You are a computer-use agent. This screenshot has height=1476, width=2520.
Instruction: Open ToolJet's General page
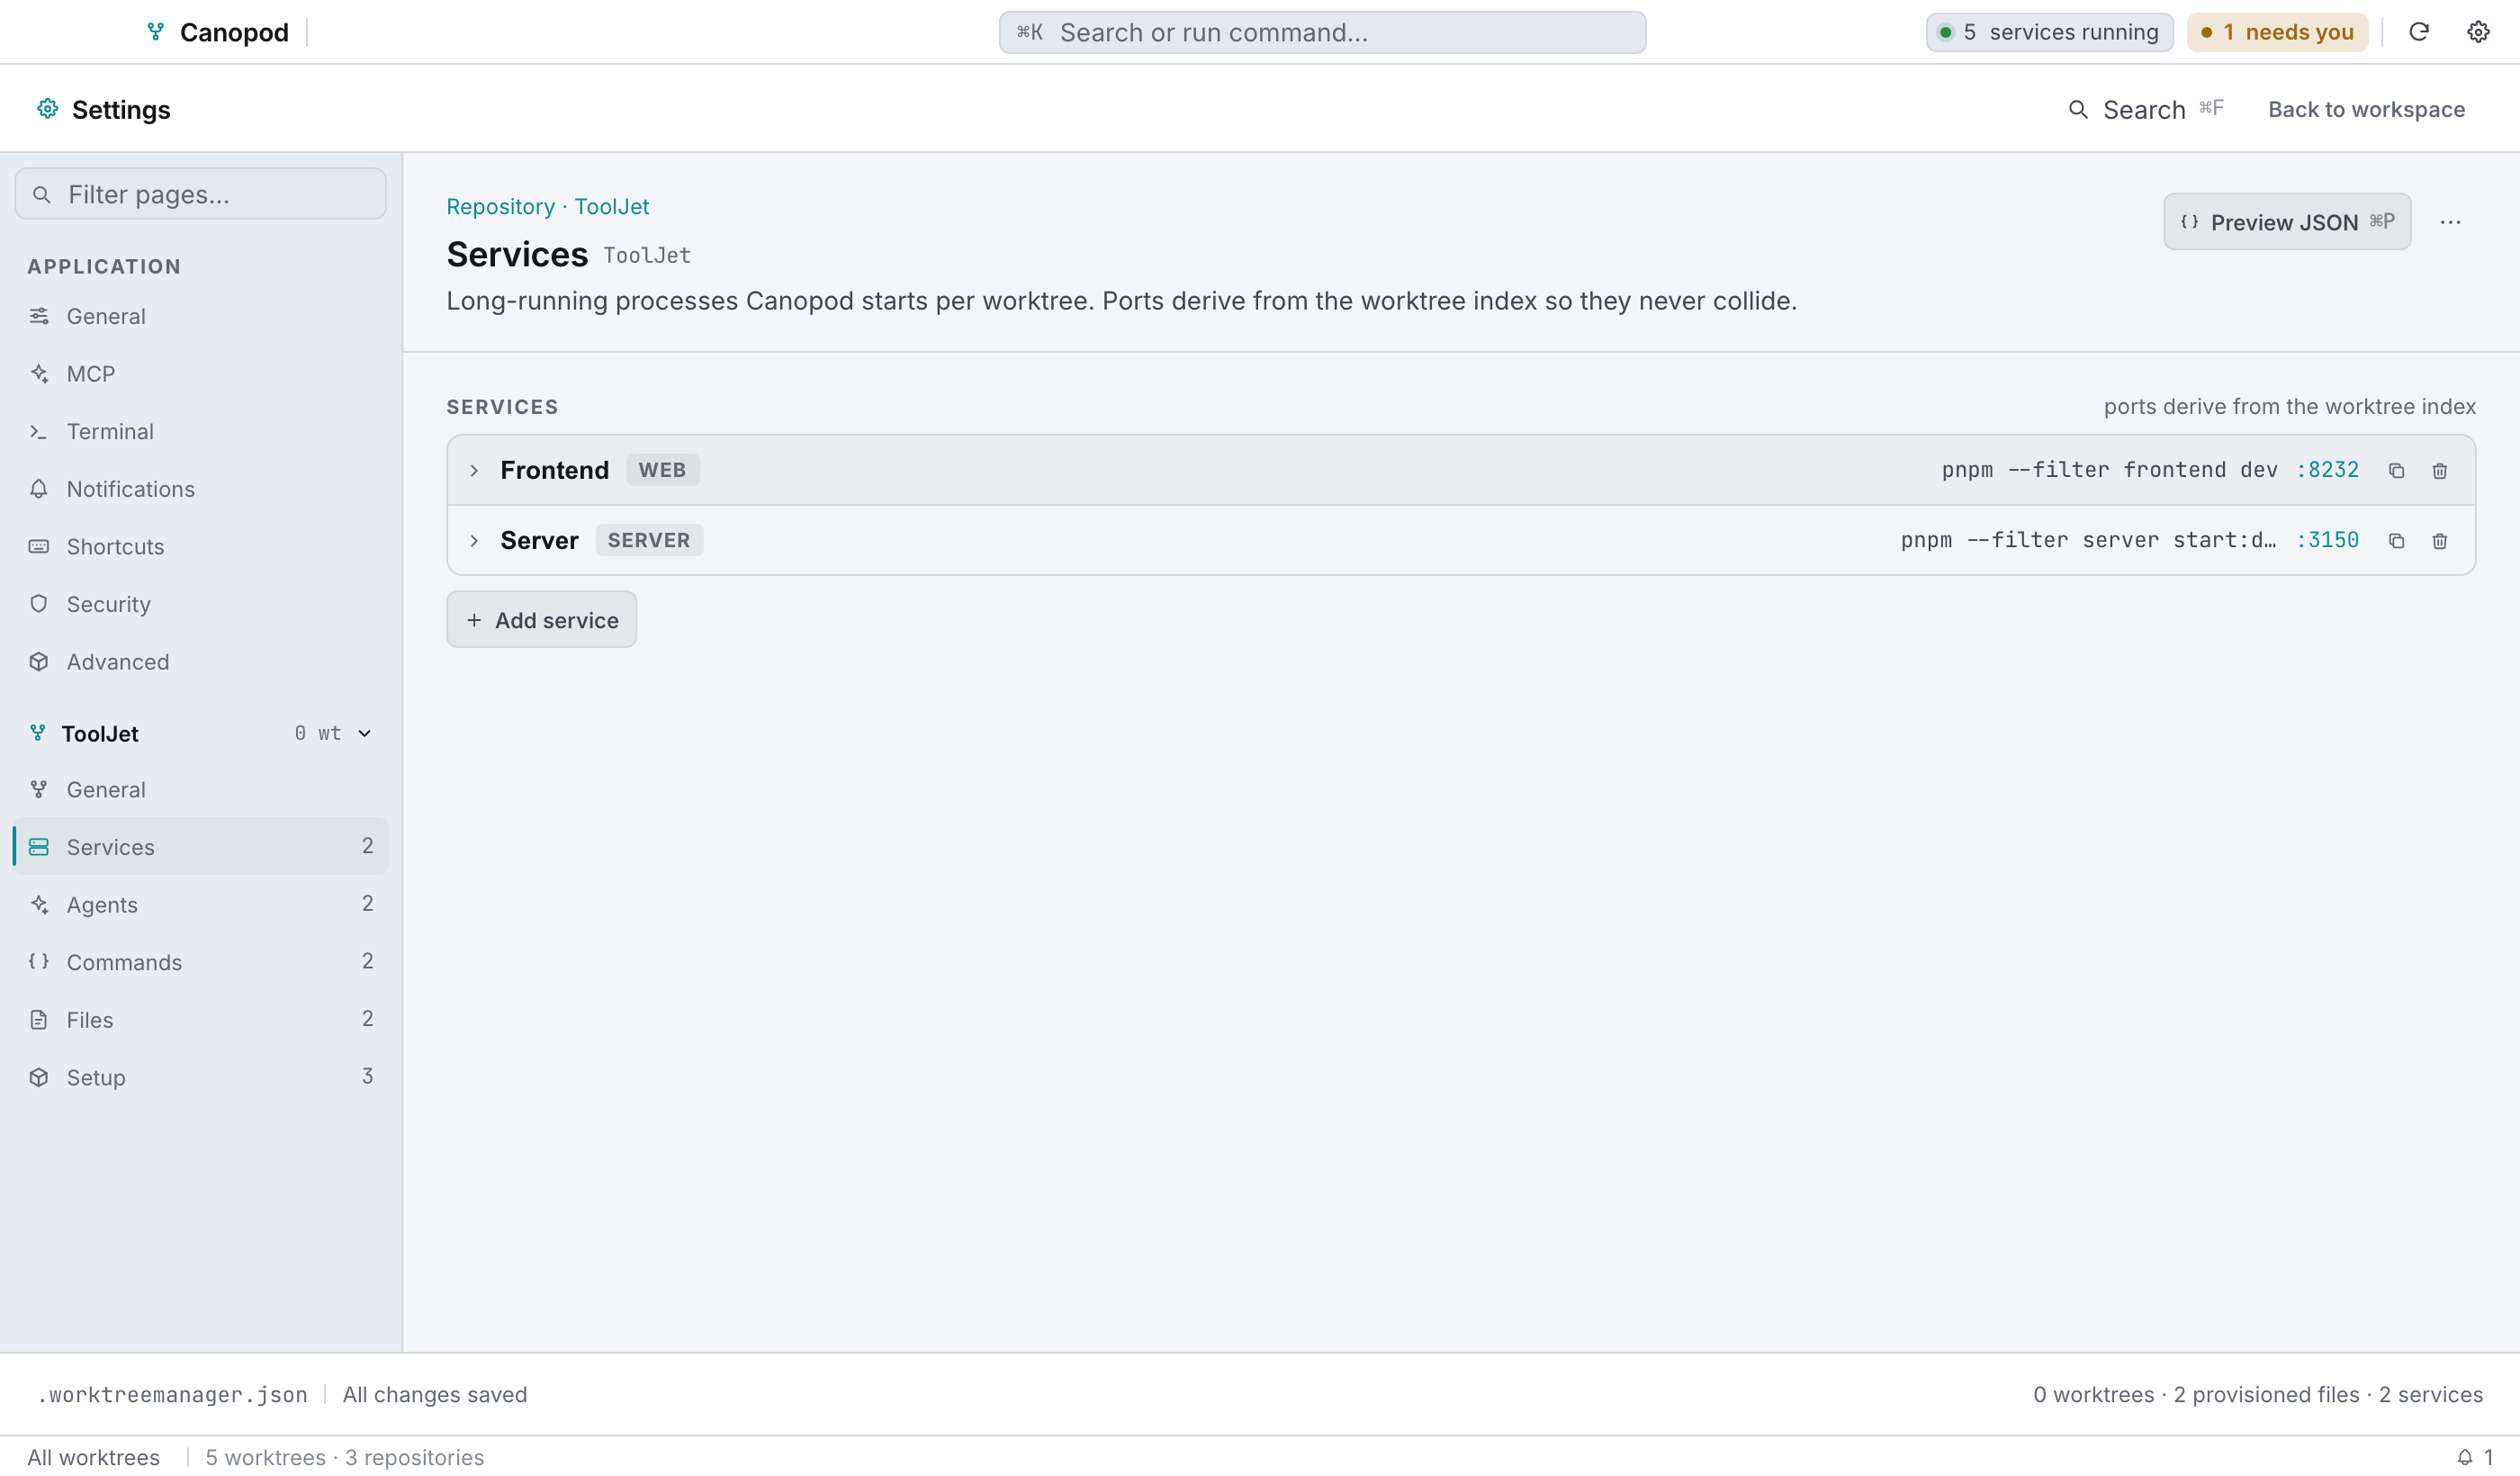pos(200,790)
